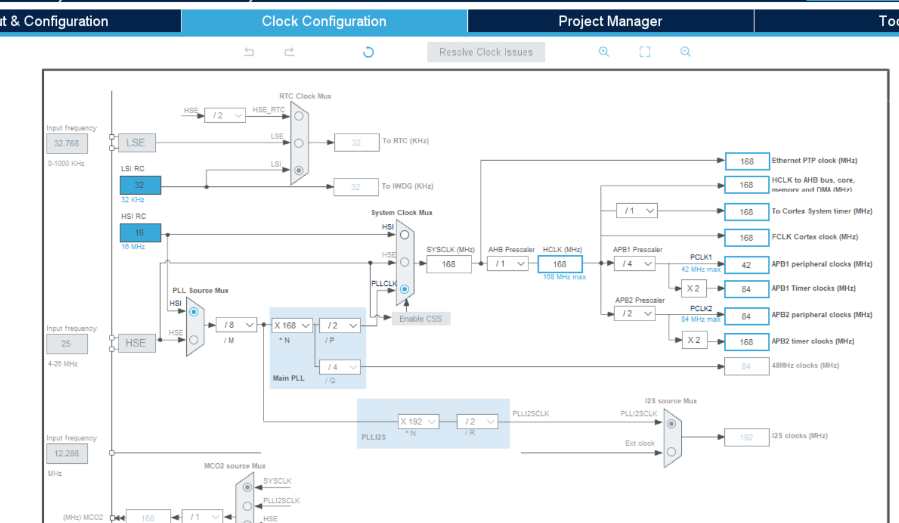This screenshot has width=899, height=523.
Task: Click To Cortex System timer value box
Action: coord(747,212)
